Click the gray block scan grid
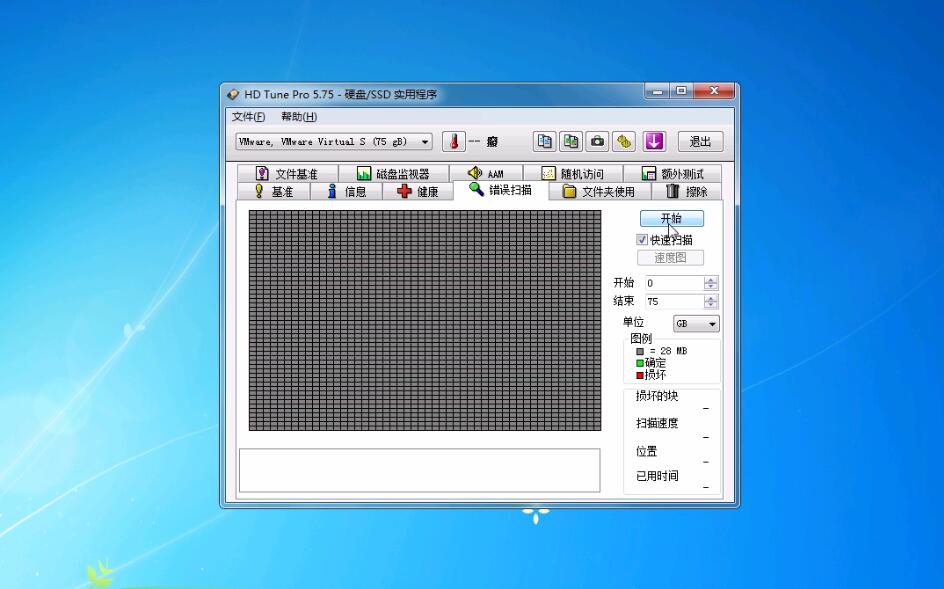Screen dimensions: 944x589 (x=425, y=320)
